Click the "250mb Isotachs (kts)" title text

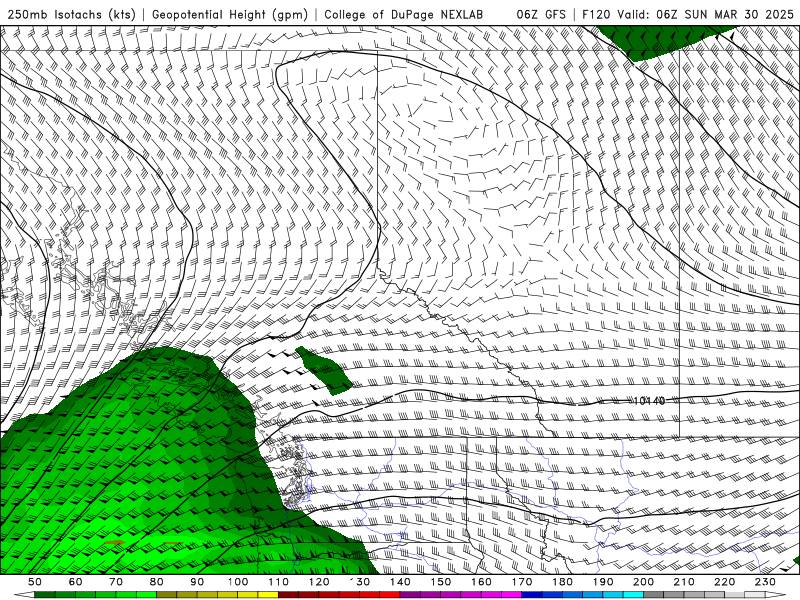click(x=71, y=14)
